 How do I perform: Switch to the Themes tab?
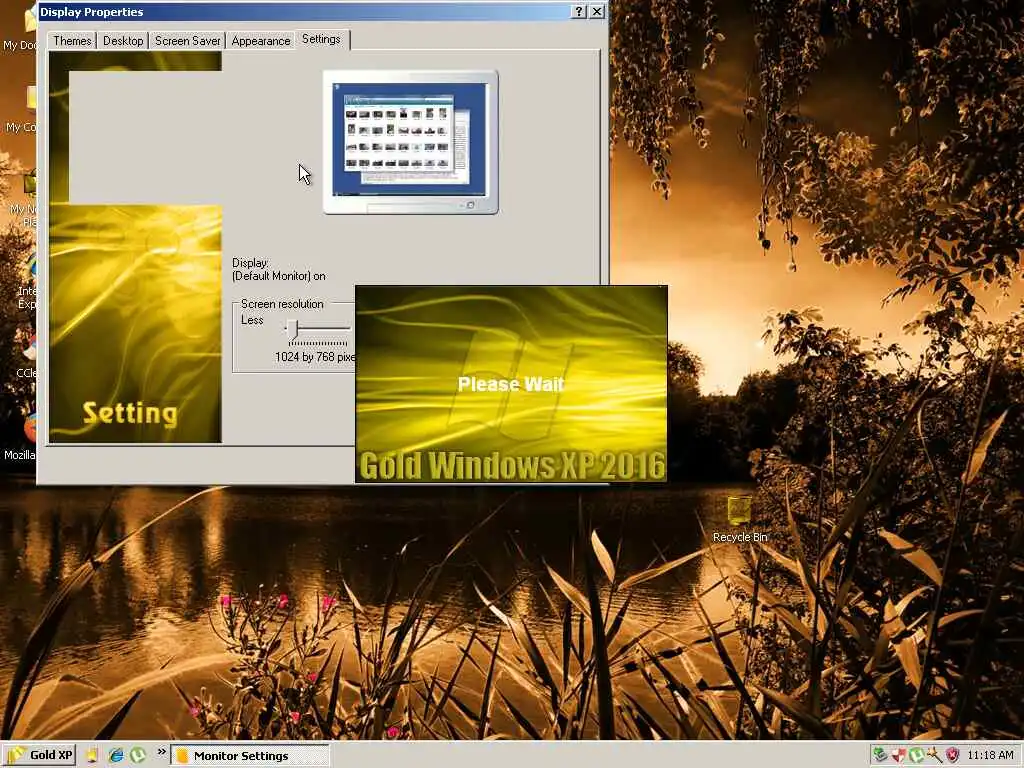(72, 40)
